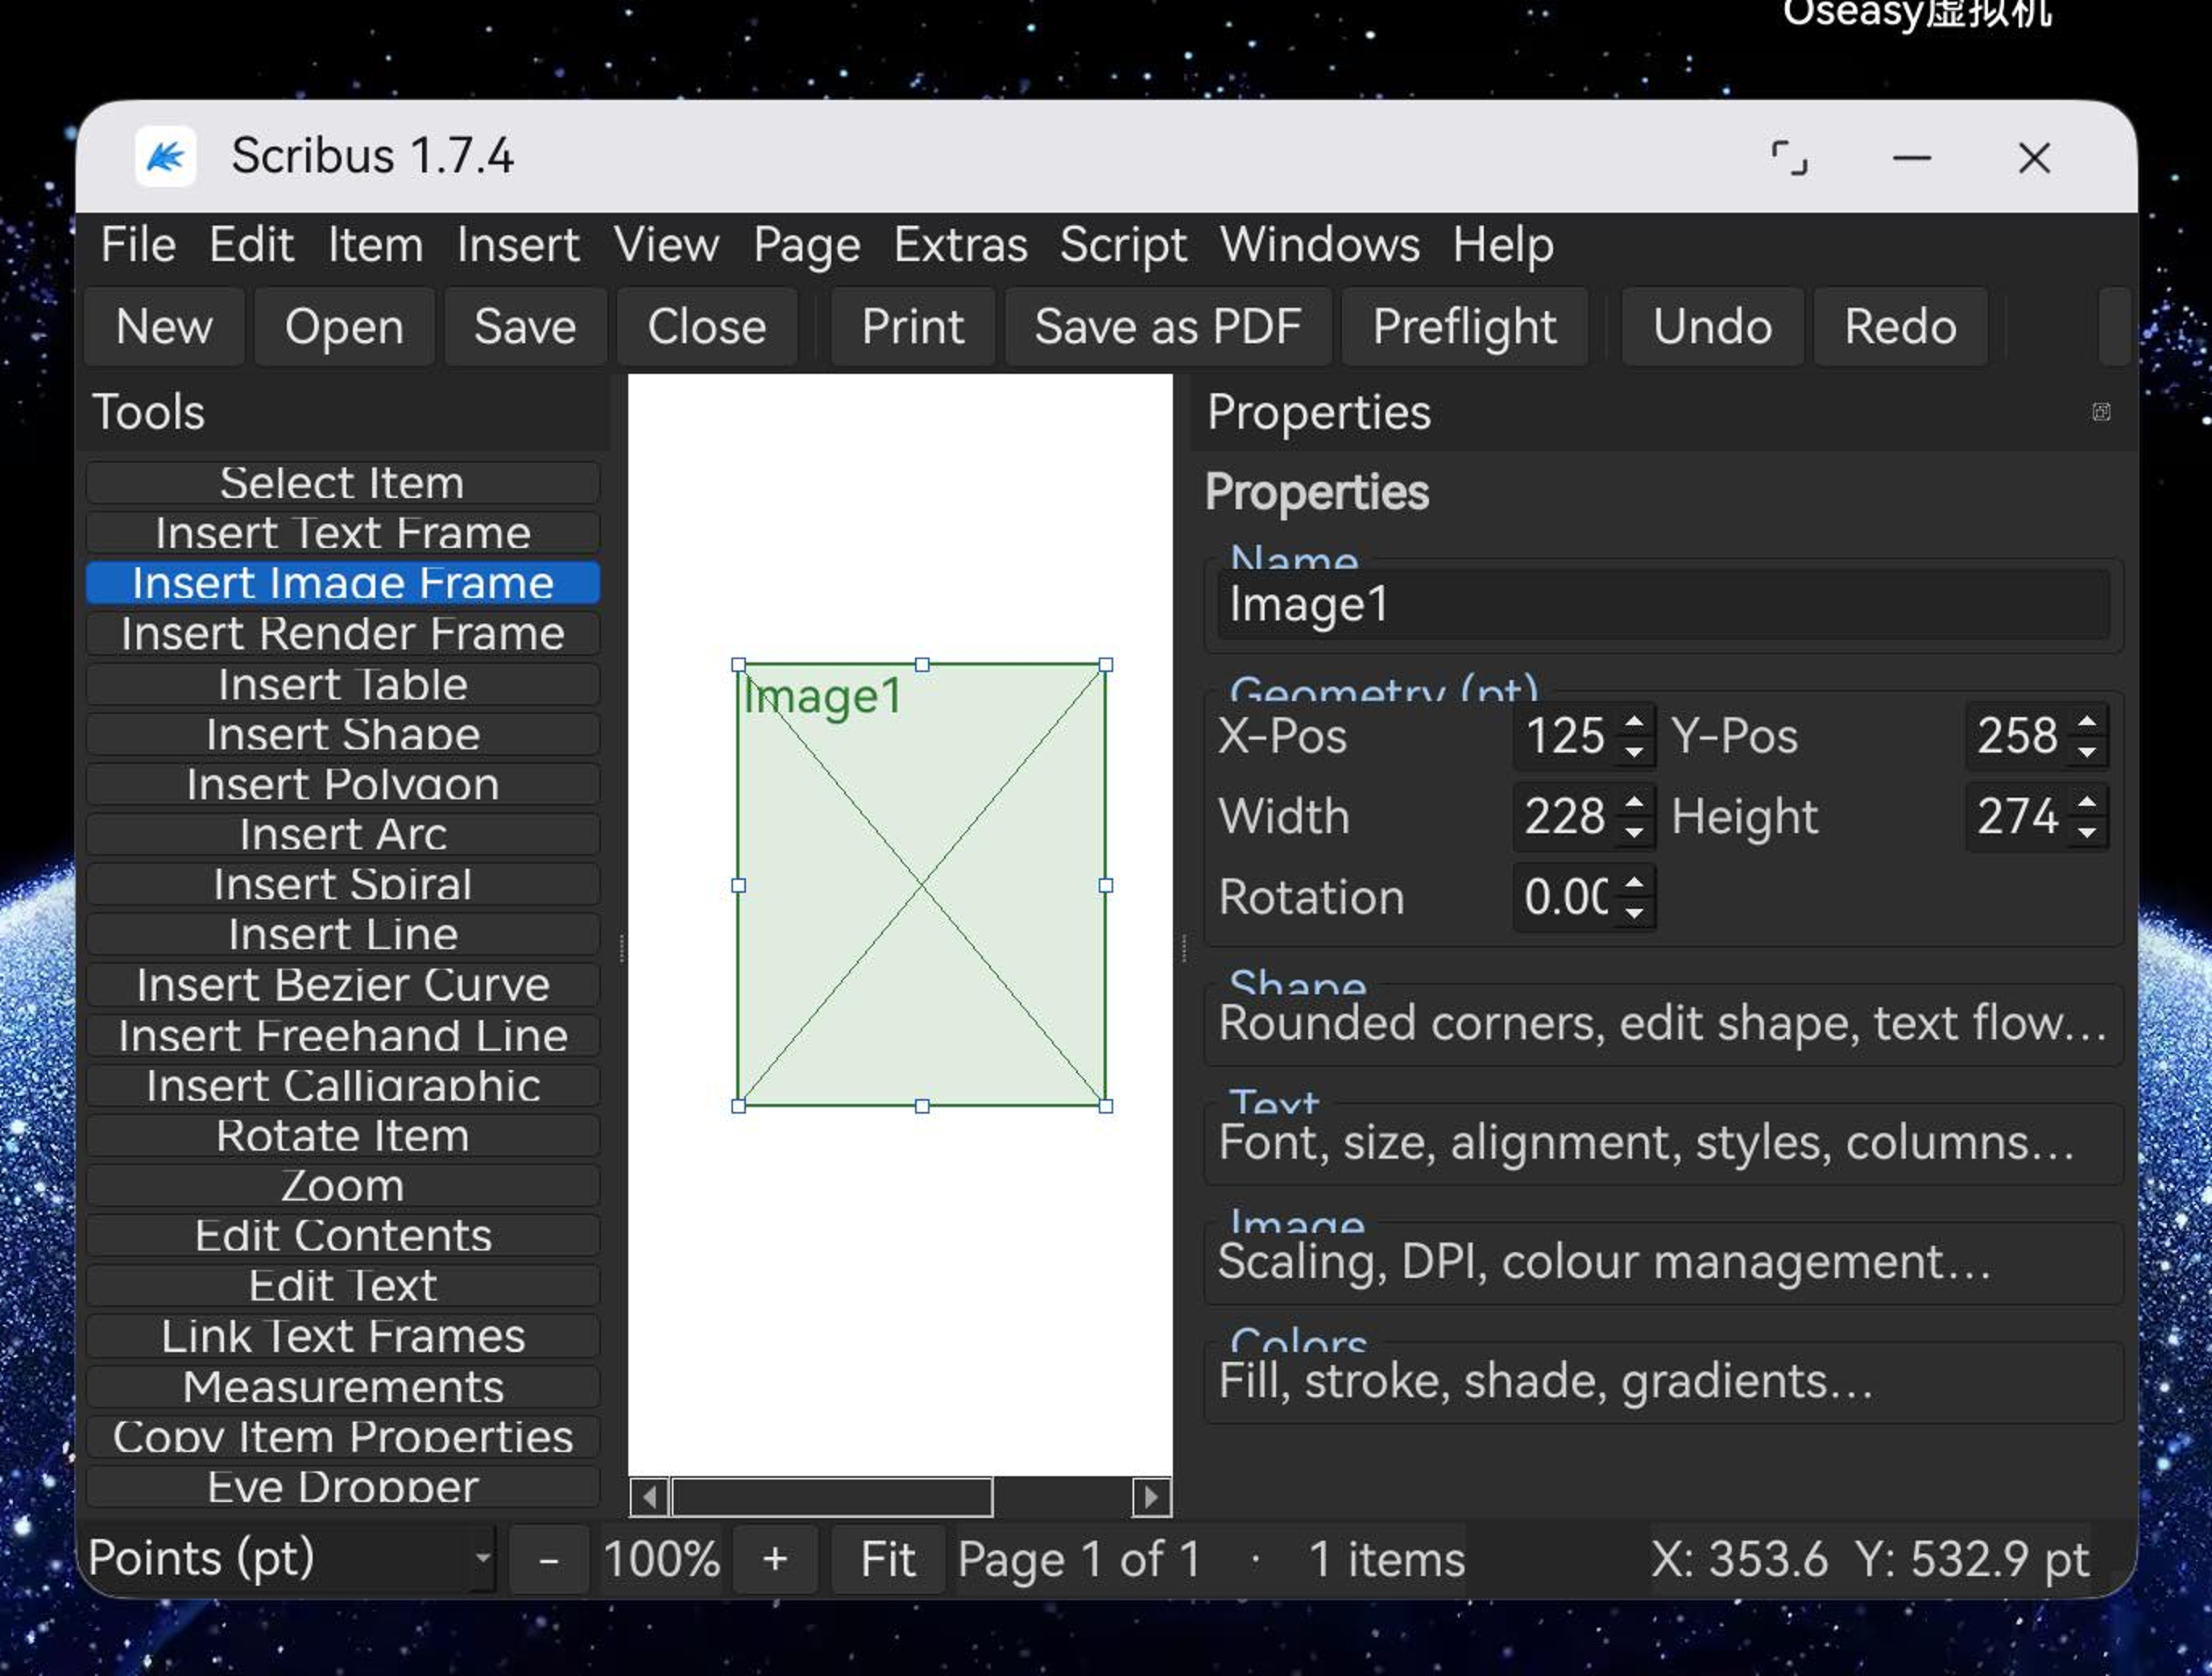
Task: Click the Scribus app logo icon
Action: click(x=166, y=156)
